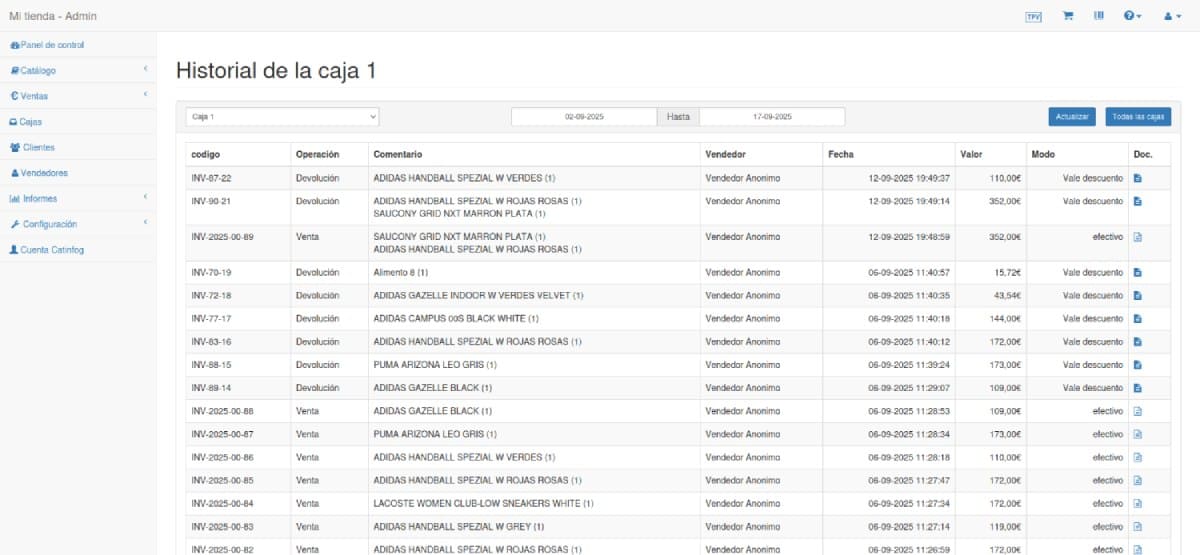Image resolution: width=1200 pixels, height=555 pixels.
Task: Open the Cuenta Catinfog sidebar link
Action: click(x=51, y=250)
